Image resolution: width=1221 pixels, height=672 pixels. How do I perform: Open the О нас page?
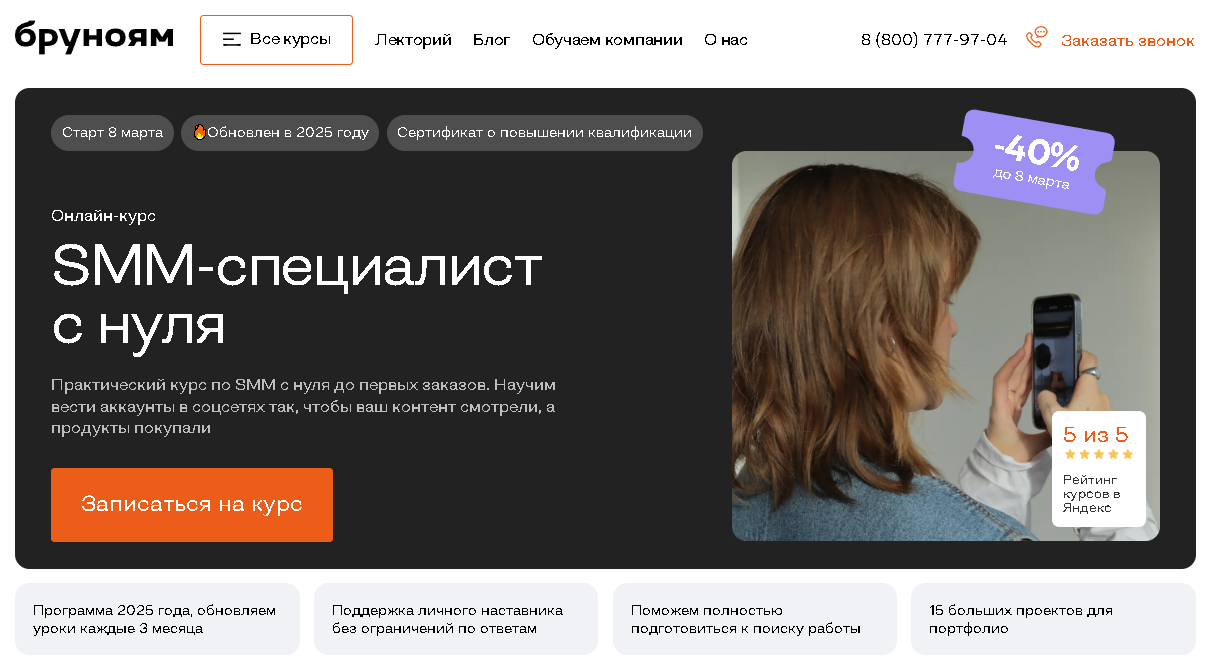pos(726,40)
